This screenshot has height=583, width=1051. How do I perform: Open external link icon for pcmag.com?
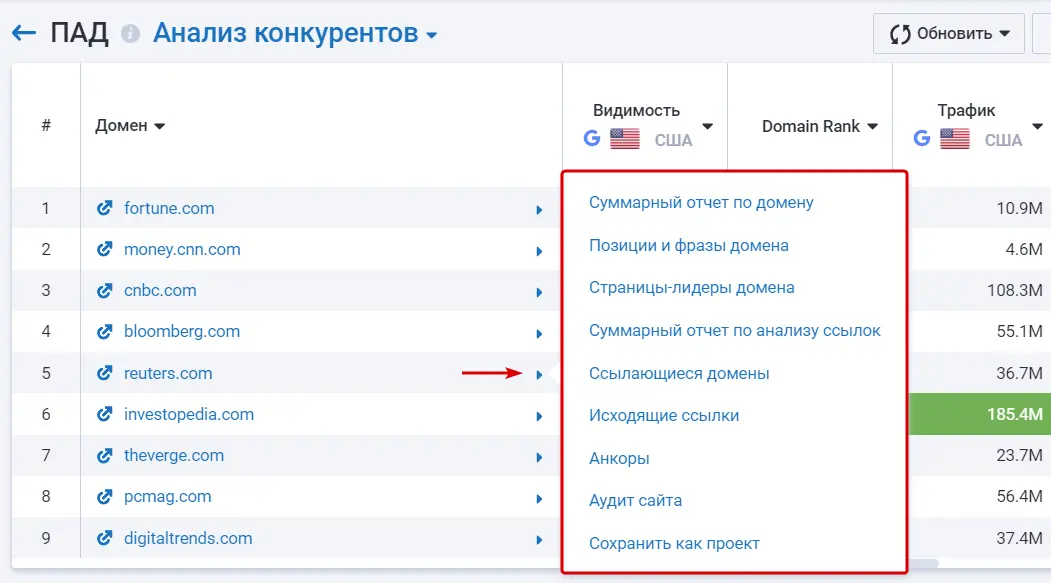[105, 497]
